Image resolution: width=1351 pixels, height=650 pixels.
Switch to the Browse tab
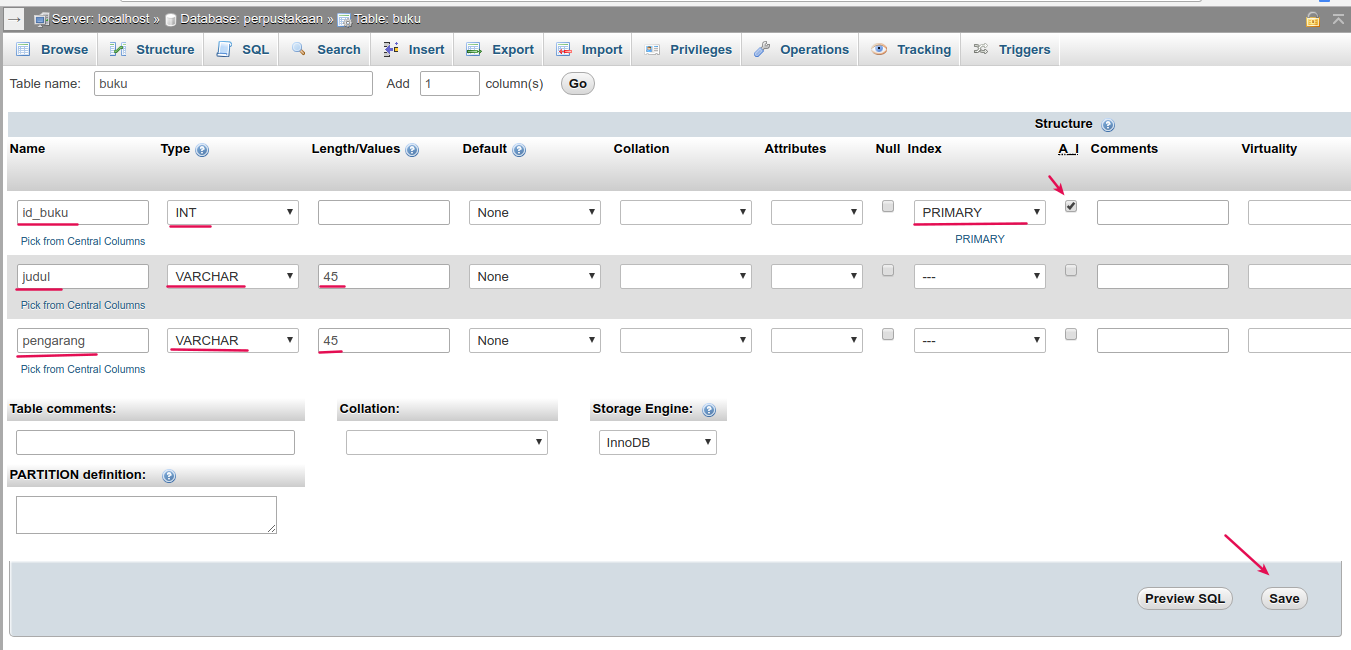point(52,49)
